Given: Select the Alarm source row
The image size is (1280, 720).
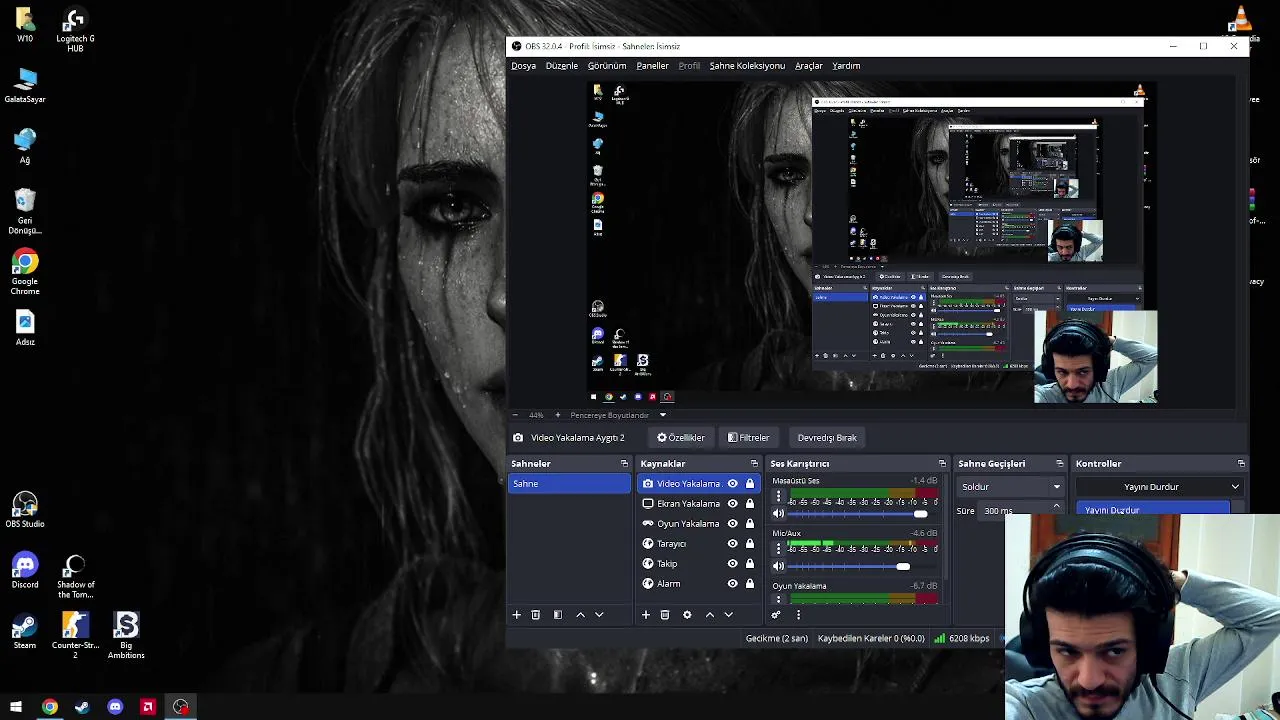Looking at the screenshot, I should tap(698, 584).
